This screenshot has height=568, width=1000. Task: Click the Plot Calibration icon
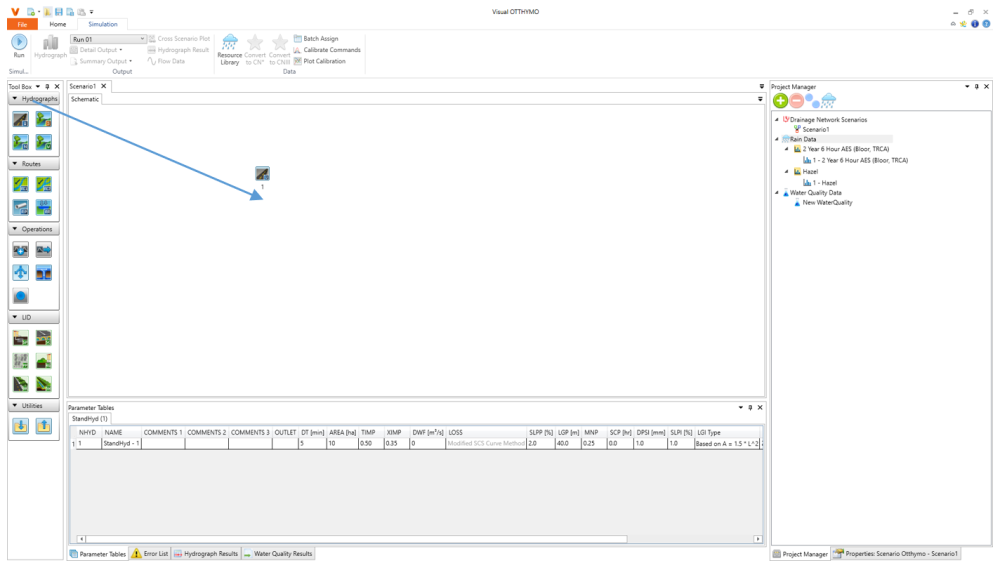[297, 61]
